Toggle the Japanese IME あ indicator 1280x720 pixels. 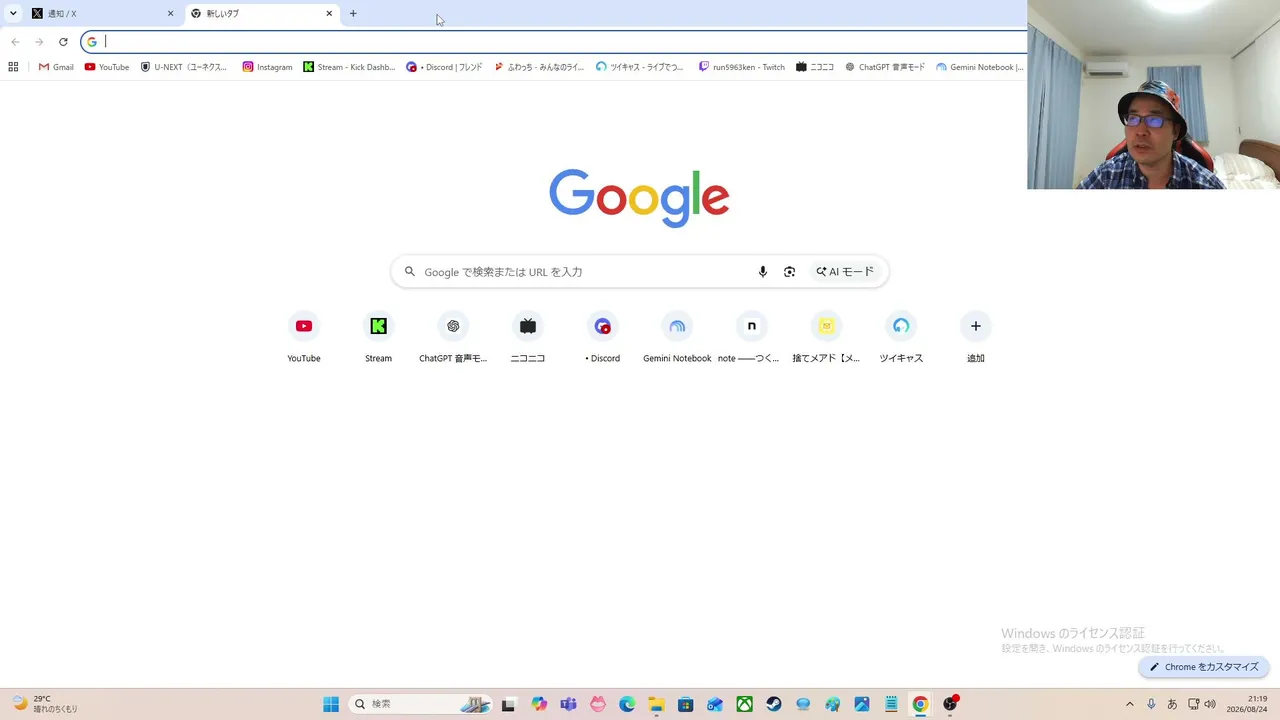point(1172,704)
